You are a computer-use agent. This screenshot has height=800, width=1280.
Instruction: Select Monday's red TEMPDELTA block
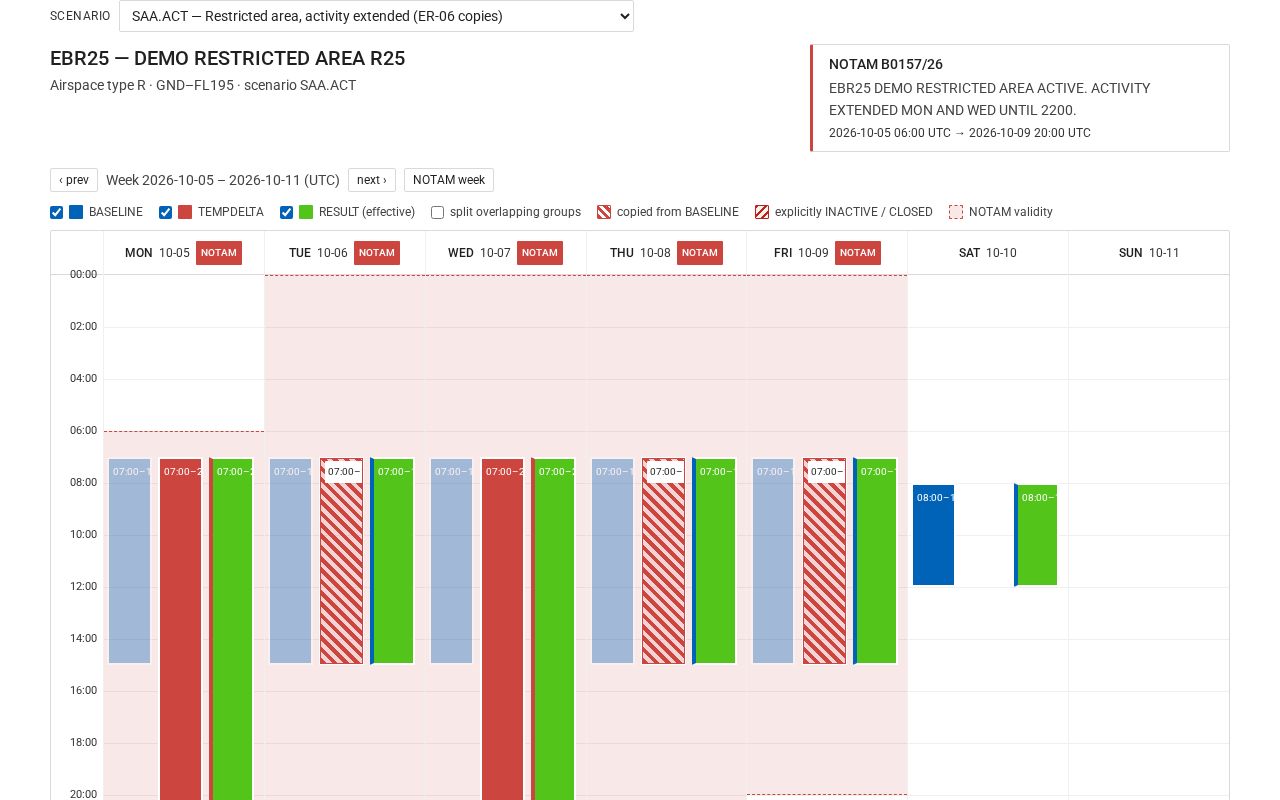[x=181, y=629]
